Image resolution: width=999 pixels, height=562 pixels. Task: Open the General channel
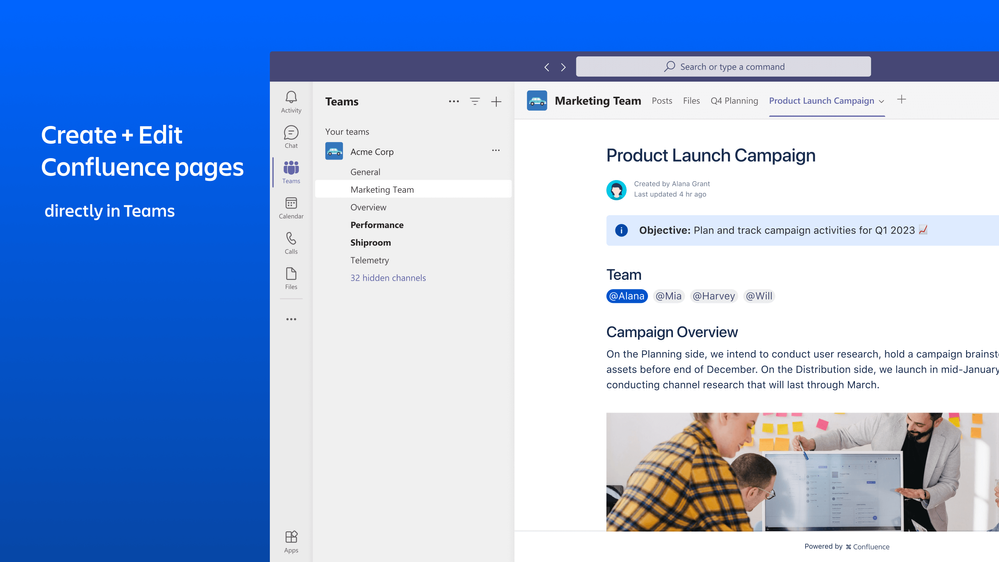(x=365, y=172)
